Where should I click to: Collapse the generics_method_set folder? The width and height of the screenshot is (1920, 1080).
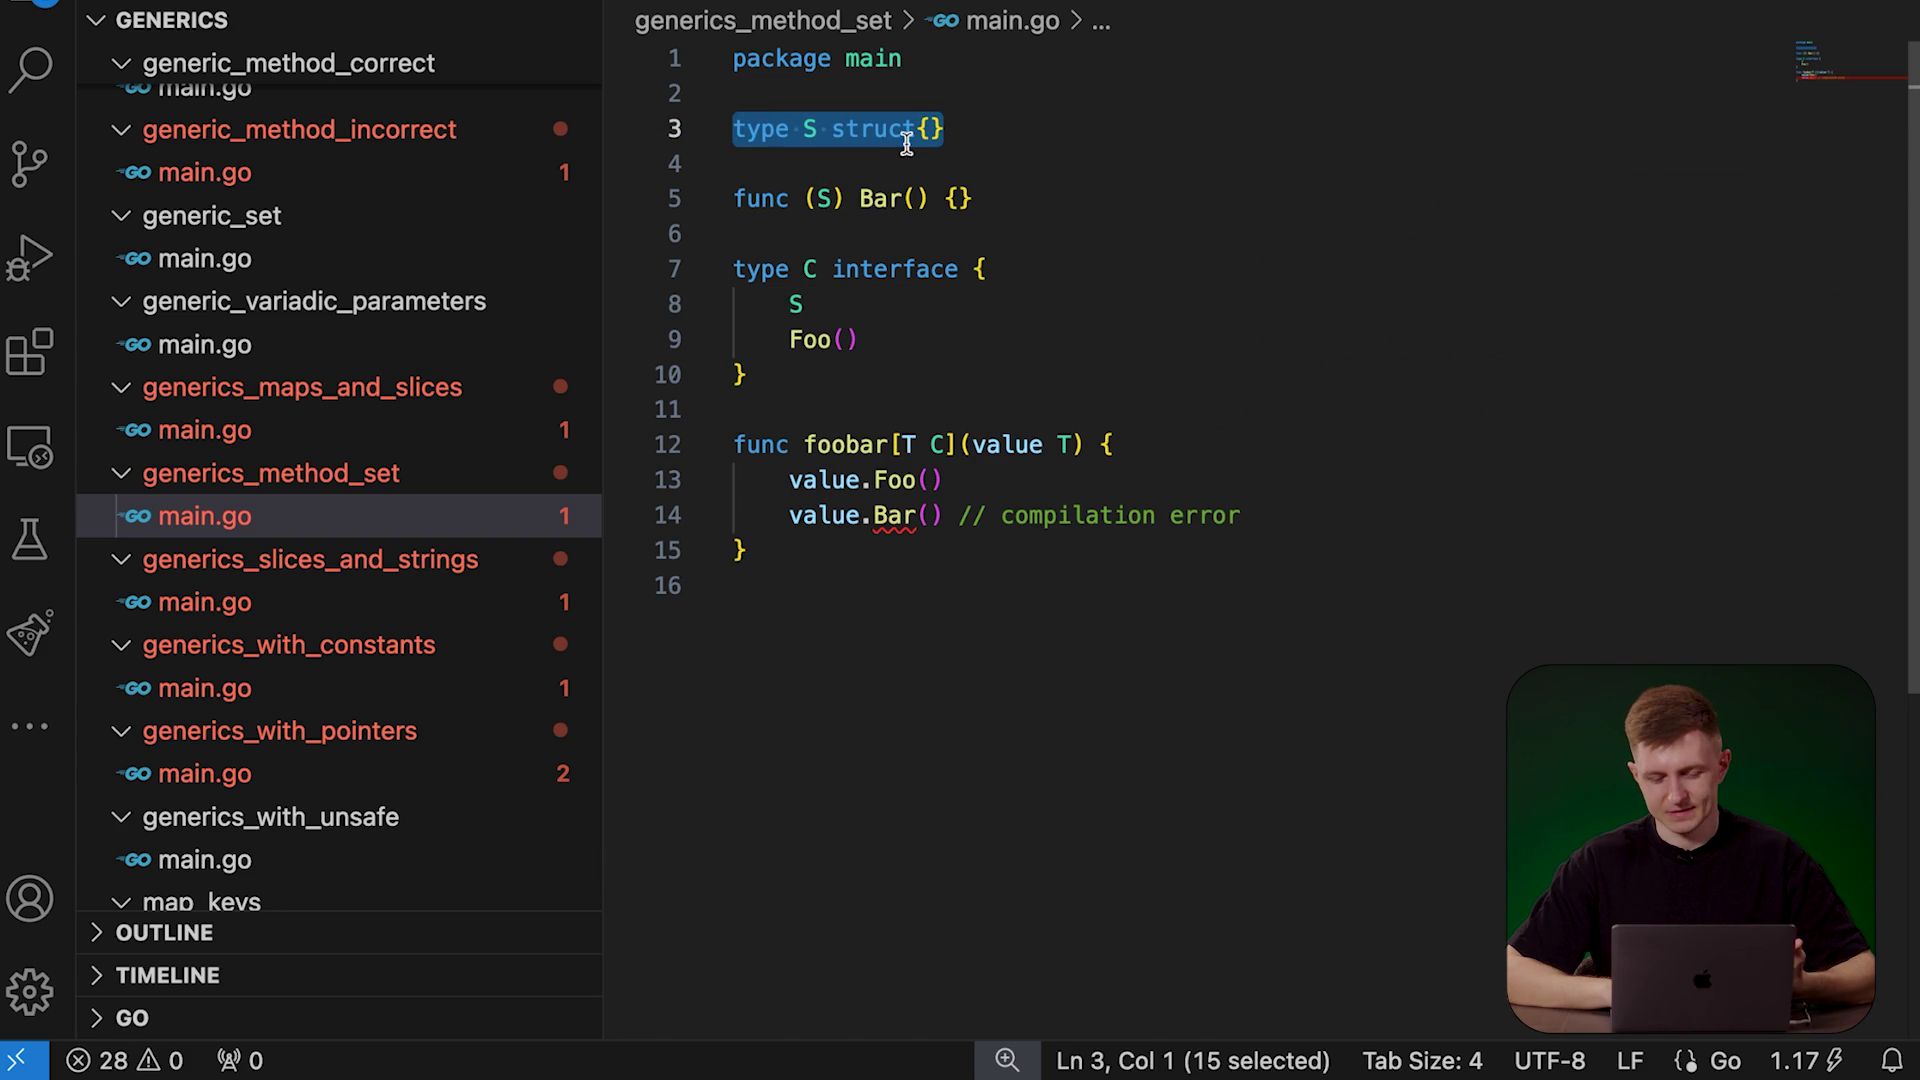[x=270, y=473]
